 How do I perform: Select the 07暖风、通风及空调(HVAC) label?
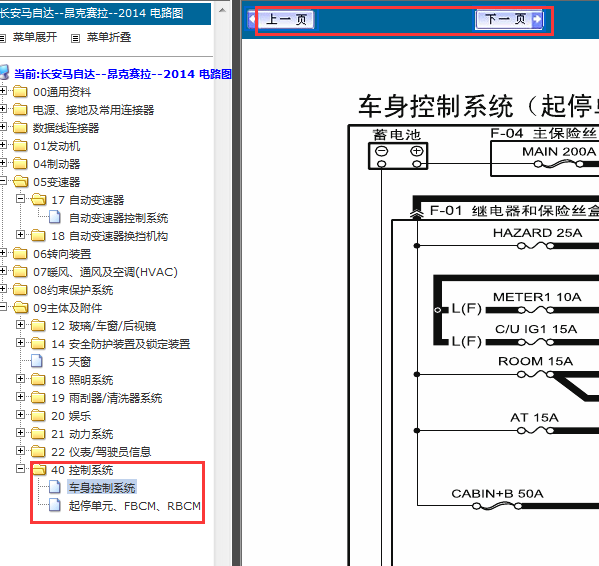tap(105, 272)
